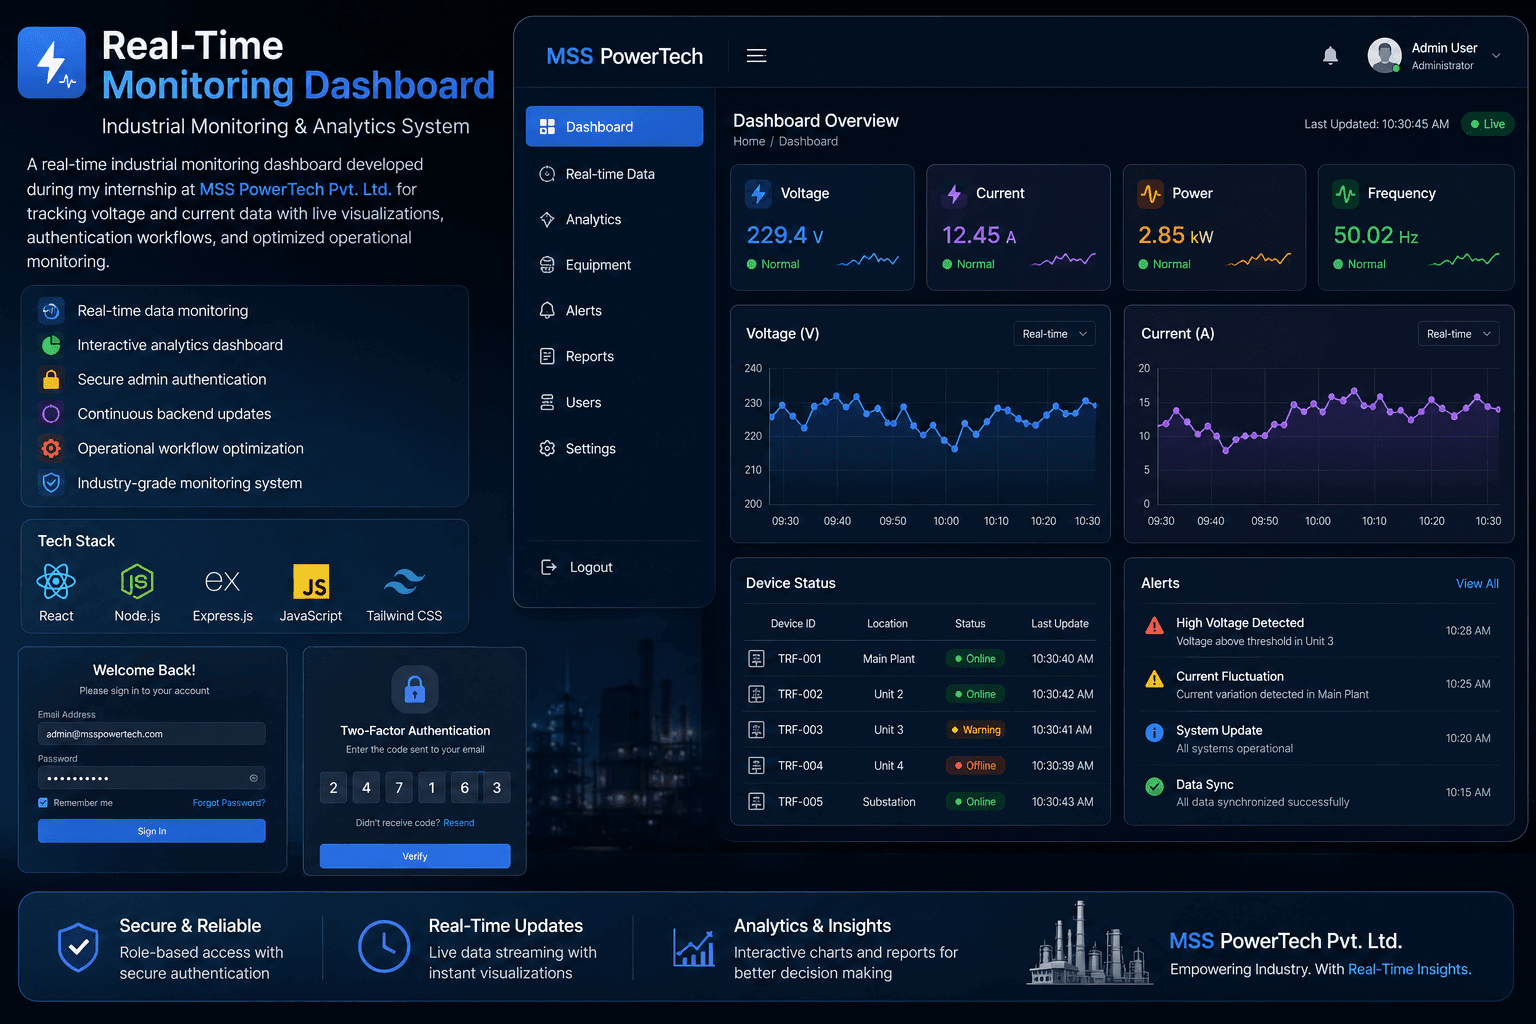1536x1024 pixels.
Task: Click the Last Update column header
Action: coord(1060,624)
